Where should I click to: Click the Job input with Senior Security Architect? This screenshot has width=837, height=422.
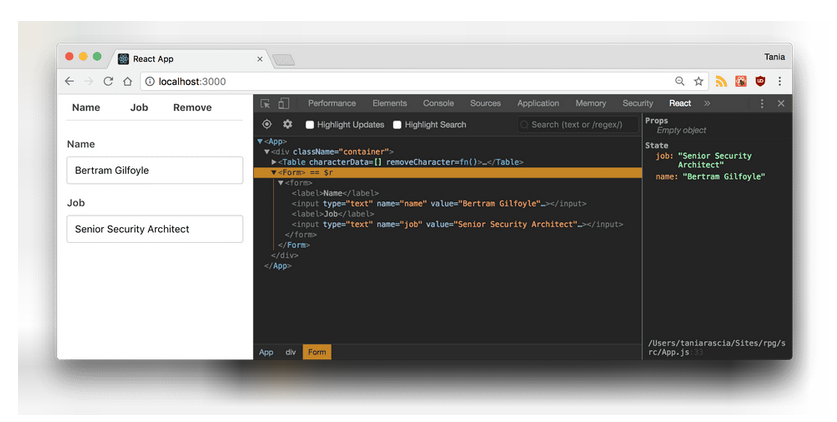[x=155, y=229]
